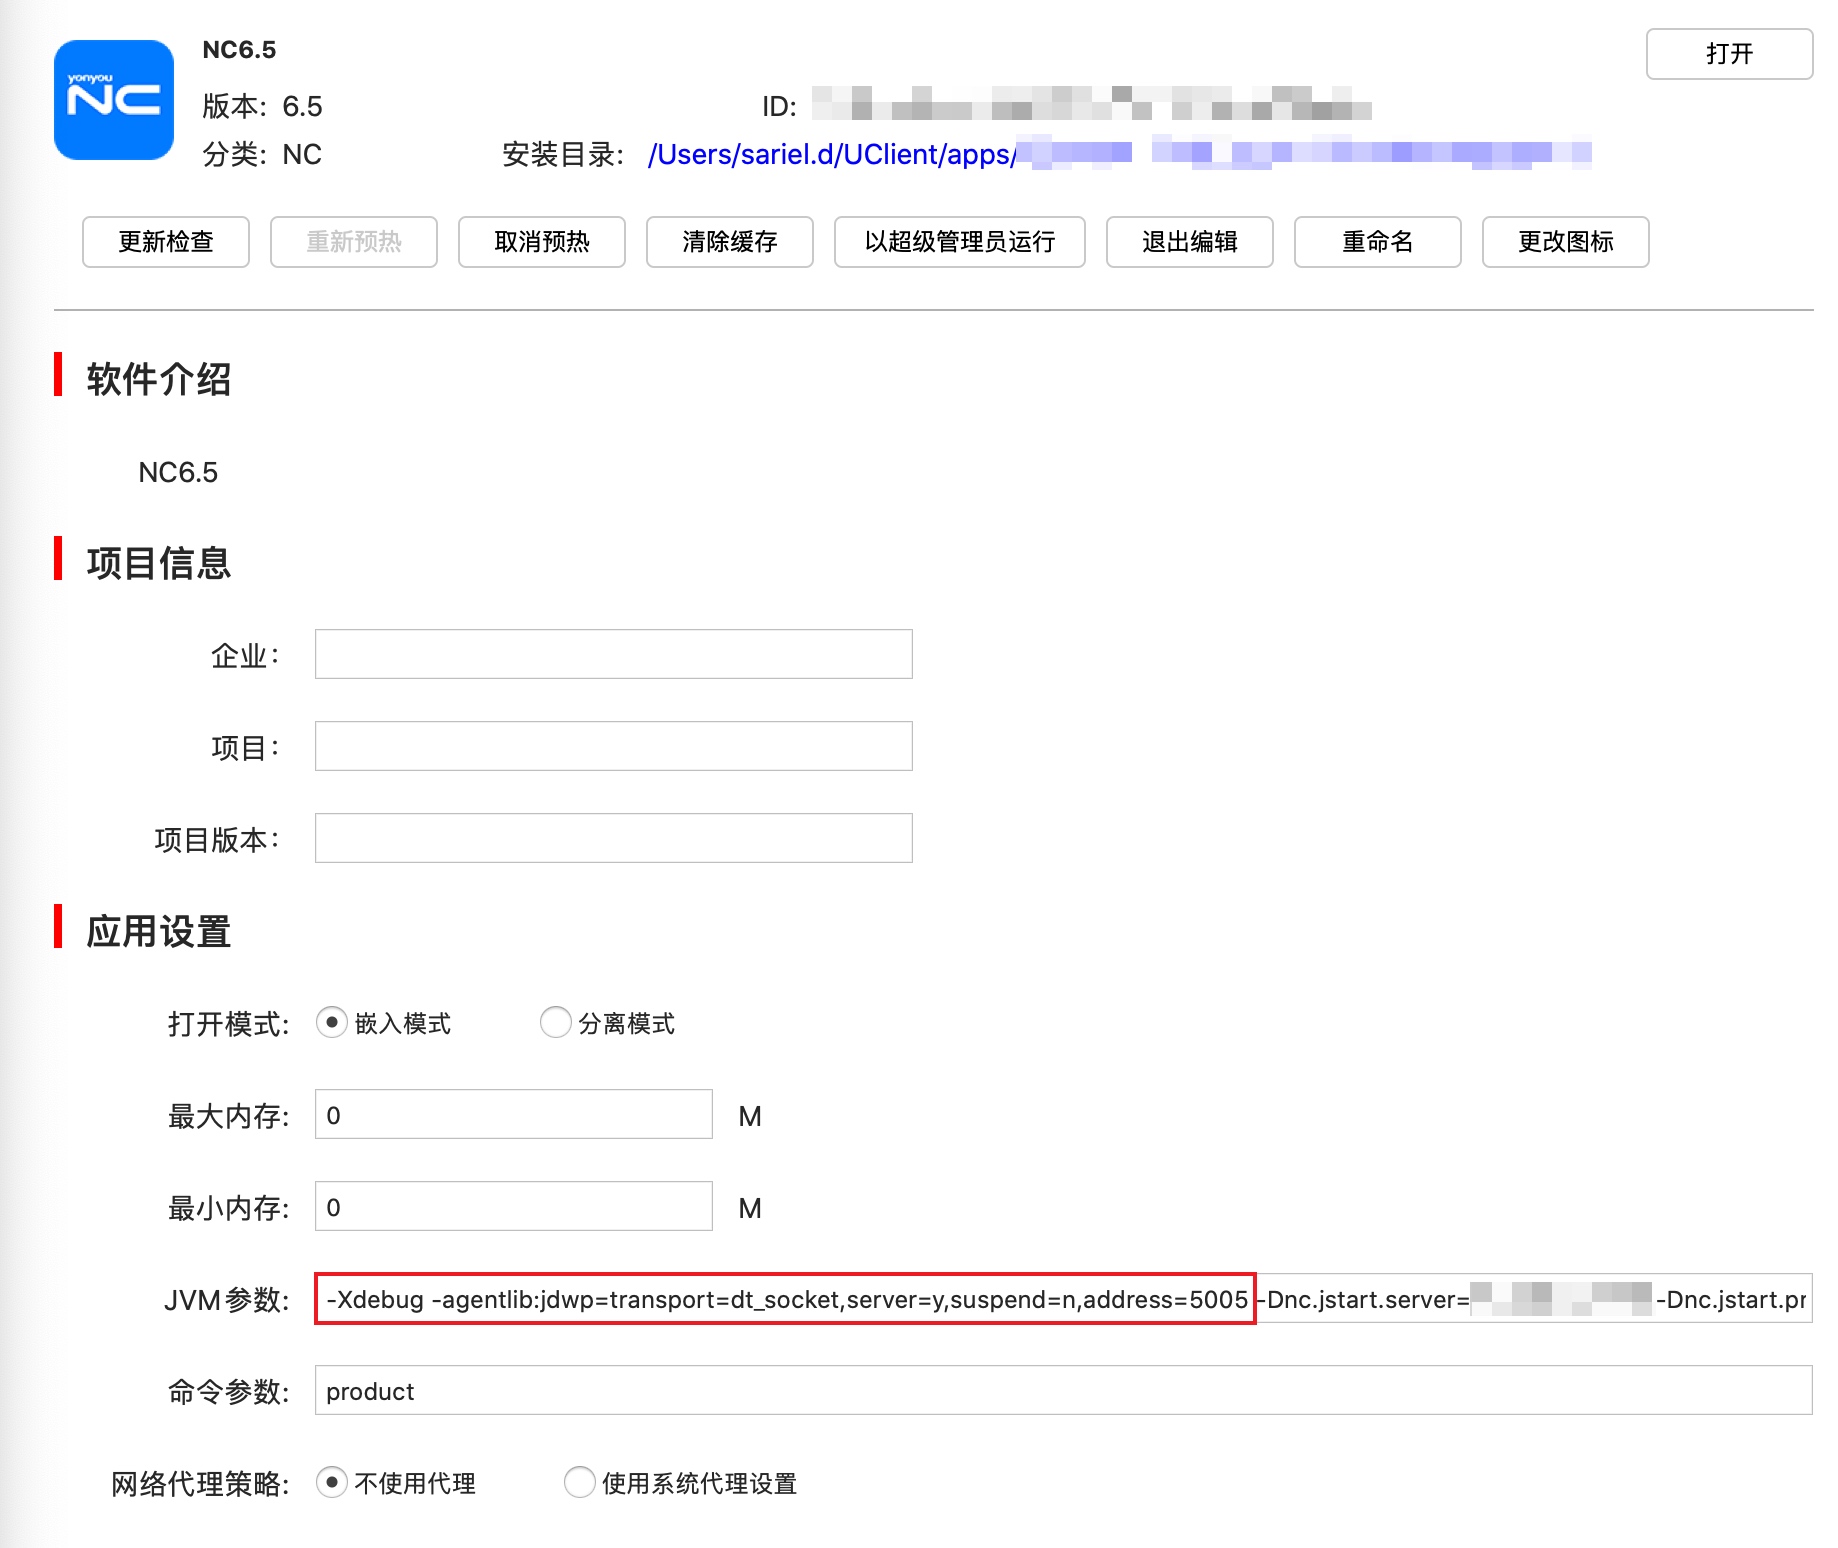The height and width of the screenshot is (1548, 1838).
Task: Click the 项目信息 section heading
Action: coord(159,563)
